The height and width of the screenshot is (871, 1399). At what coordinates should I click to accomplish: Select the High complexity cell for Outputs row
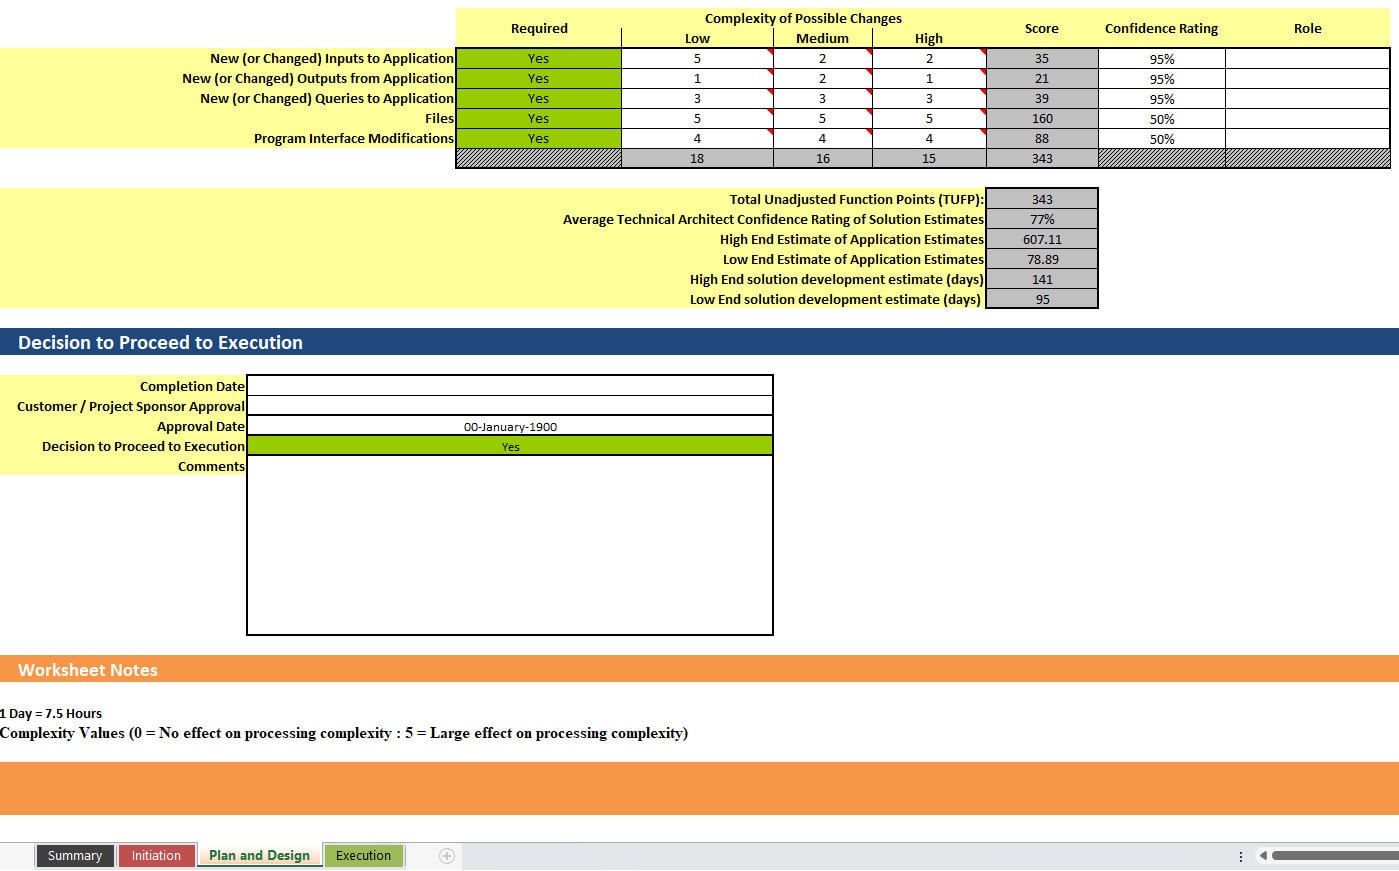click(929, 79)
